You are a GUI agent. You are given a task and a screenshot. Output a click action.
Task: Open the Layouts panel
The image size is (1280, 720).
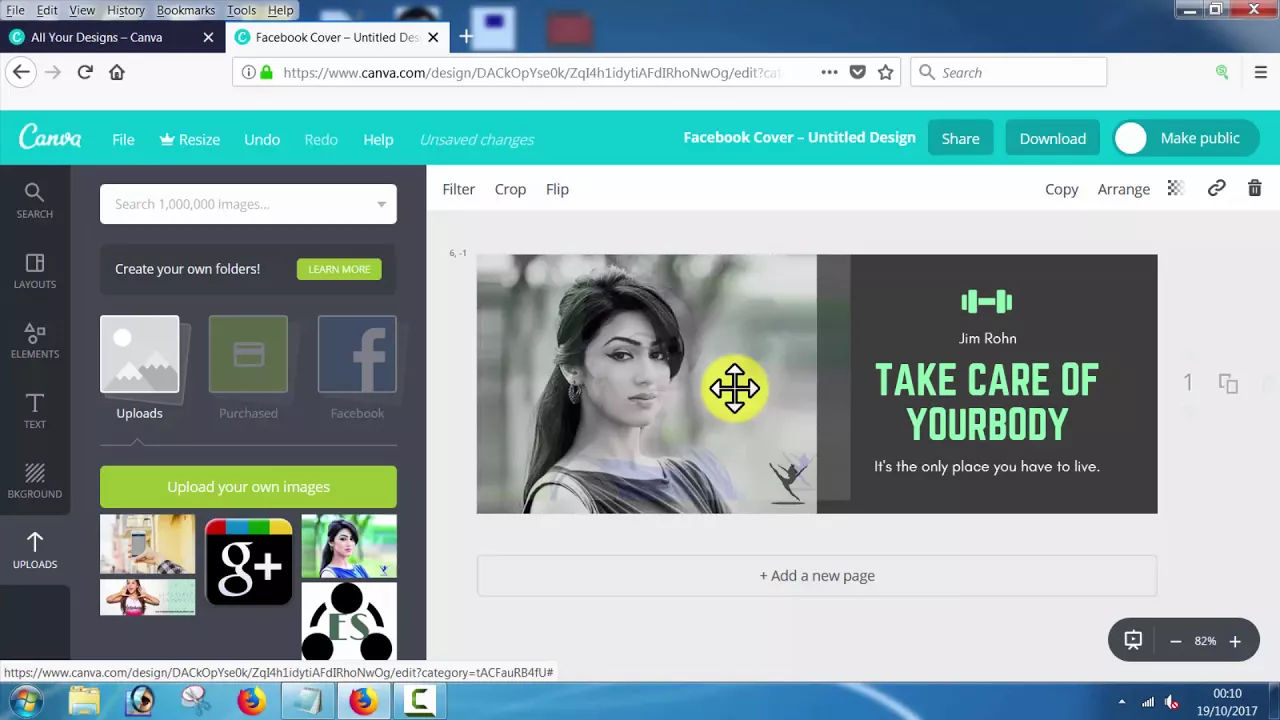35,270
